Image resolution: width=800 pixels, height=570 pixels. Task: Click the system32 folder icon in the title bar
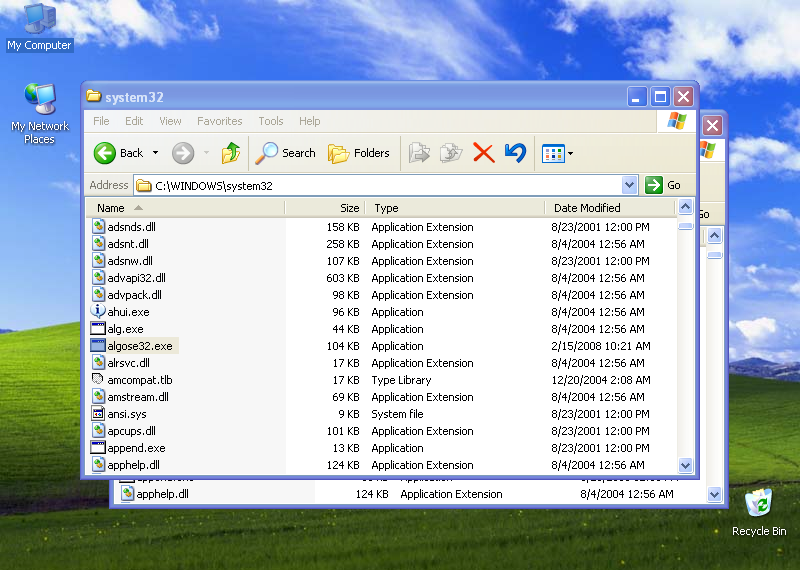coord(93,96)
